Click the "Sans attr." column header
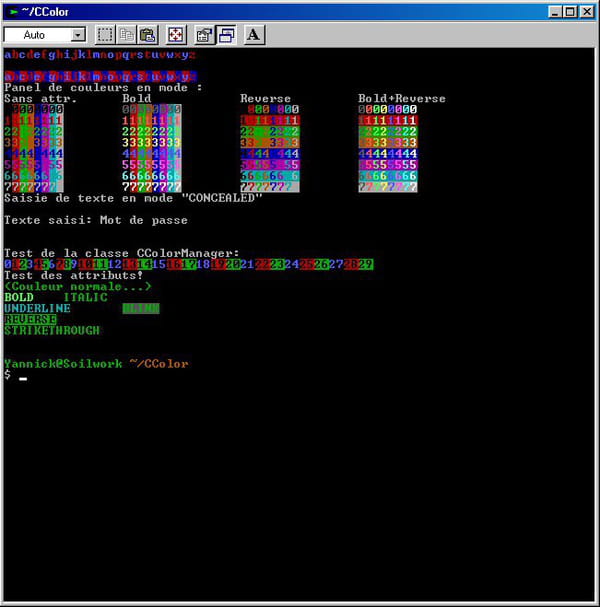600x607 pixels. click(x=41, y=99)
